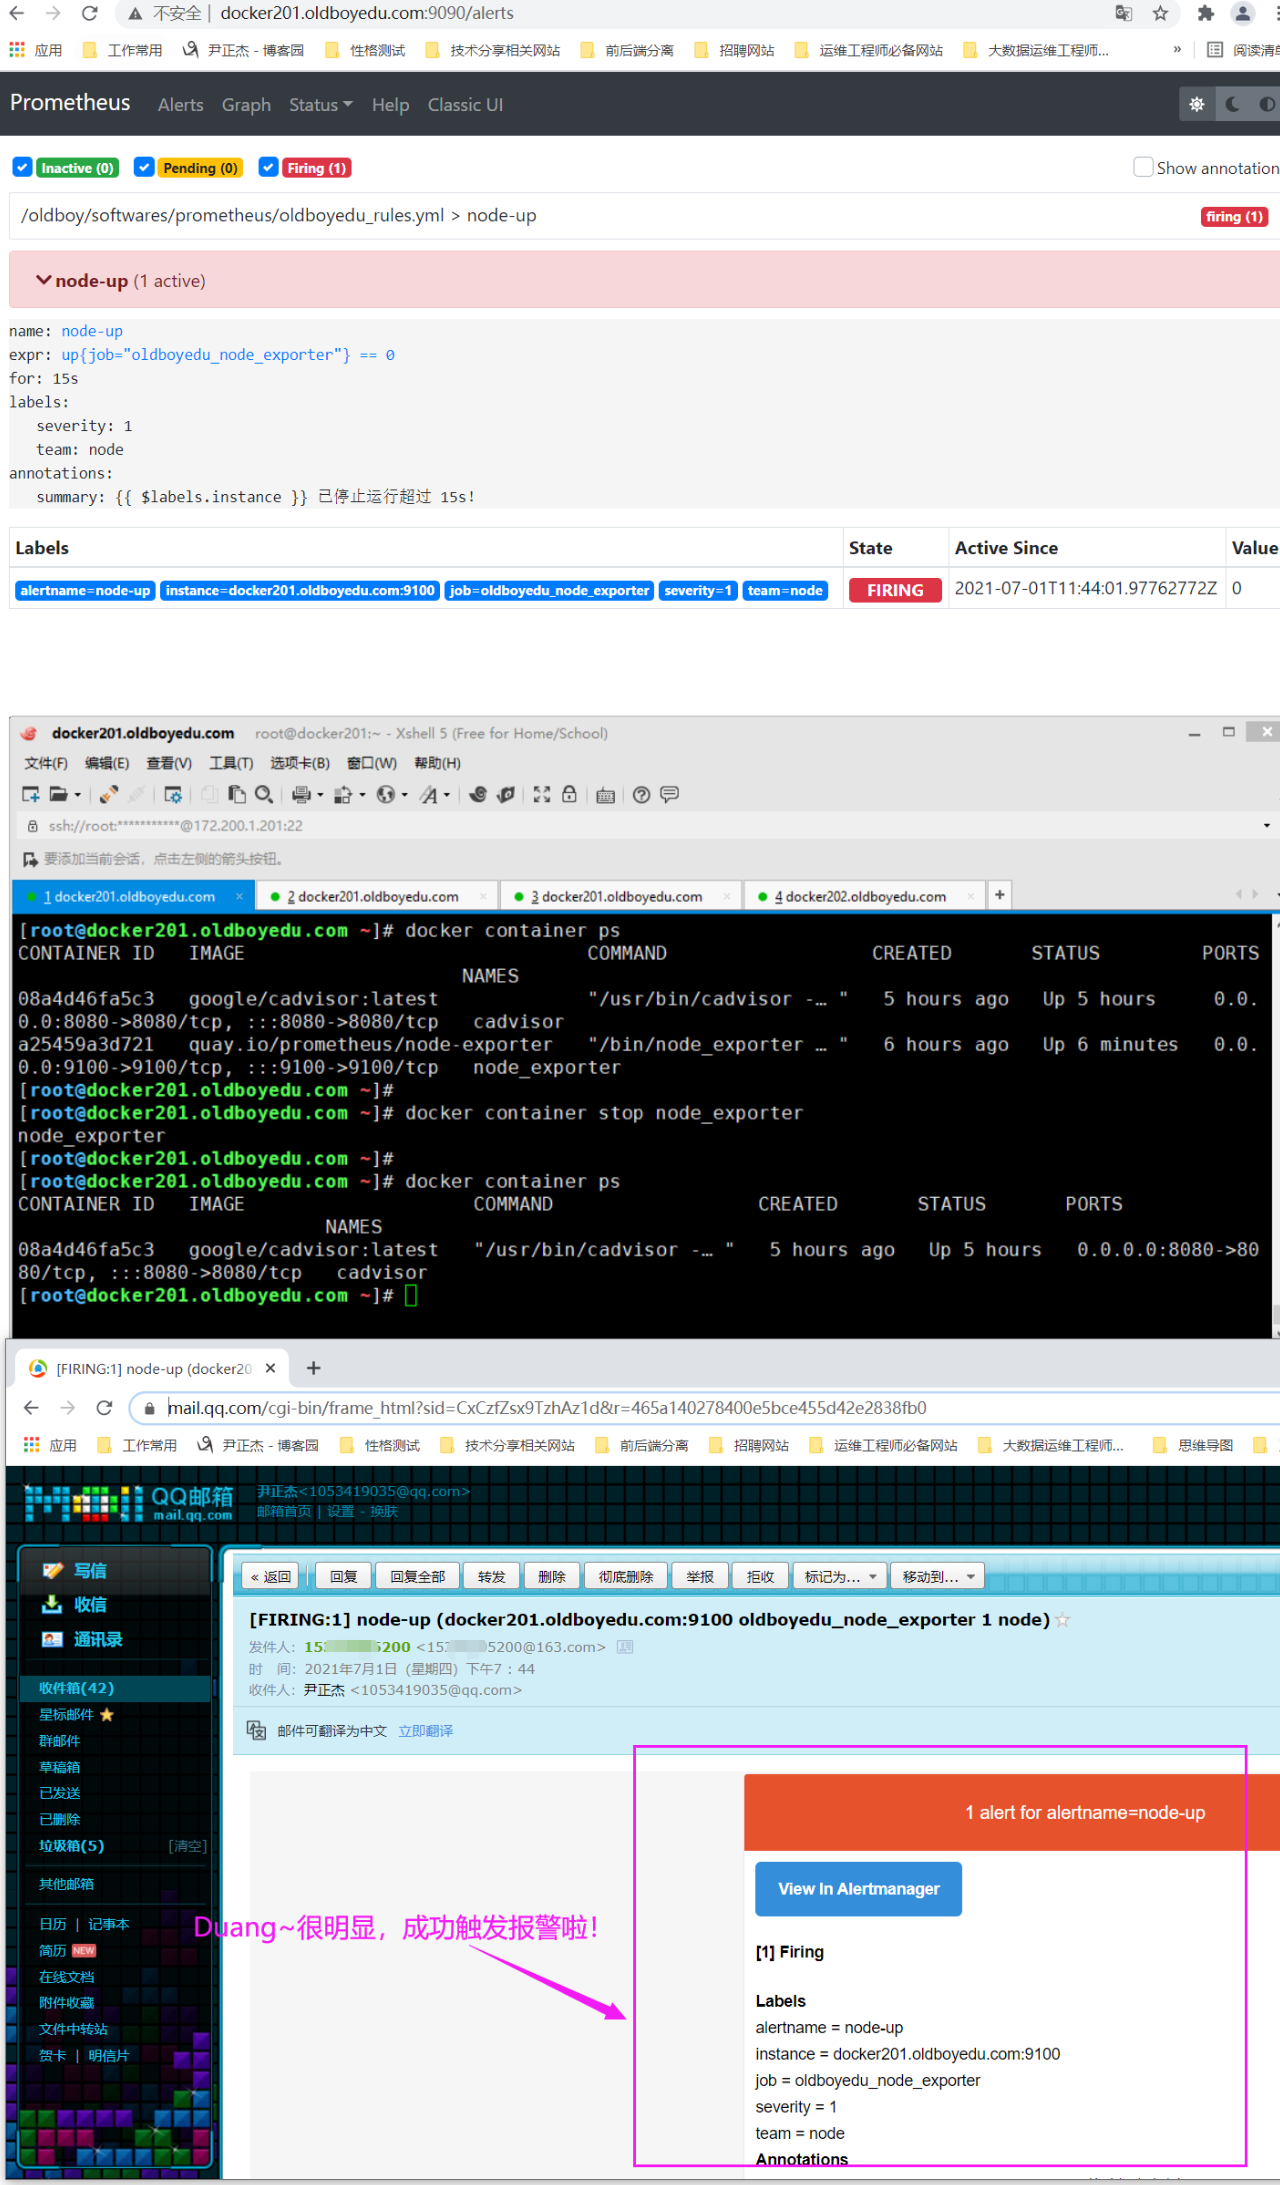Click the alertname=node-up label badge
This screenshot has width=1280, height=2185.
(85, 591)
